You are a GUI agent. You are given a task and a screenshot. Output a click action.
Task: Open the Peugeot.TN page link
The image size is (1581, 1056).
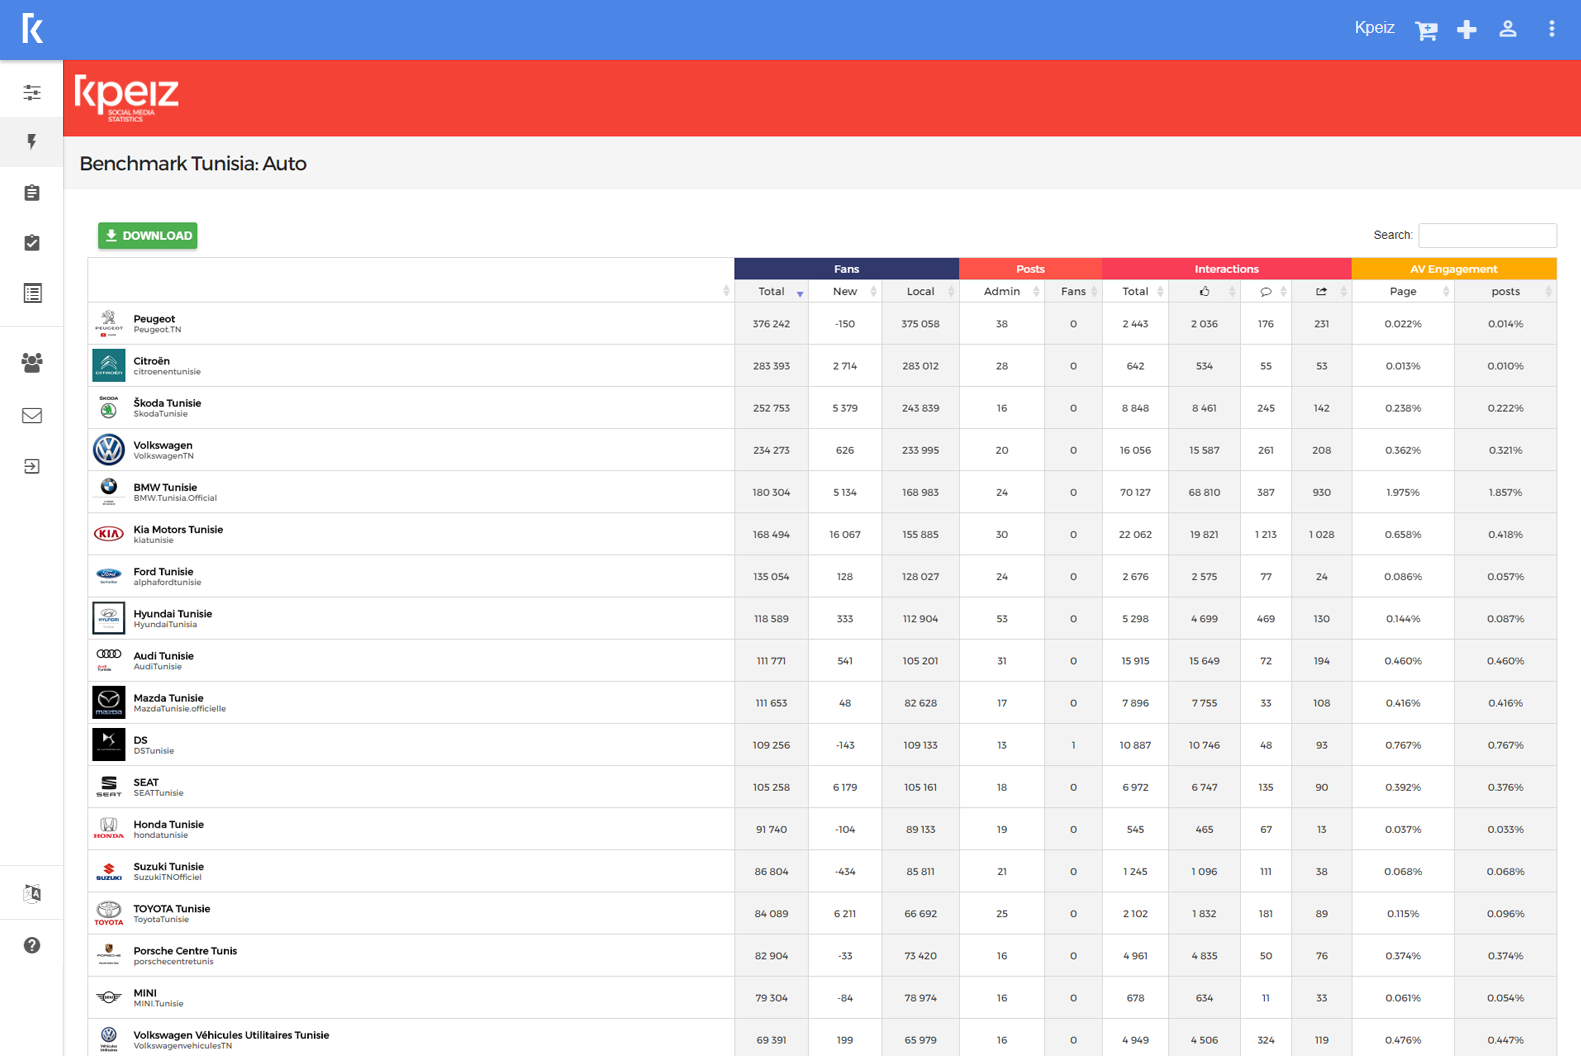(158, 329)
